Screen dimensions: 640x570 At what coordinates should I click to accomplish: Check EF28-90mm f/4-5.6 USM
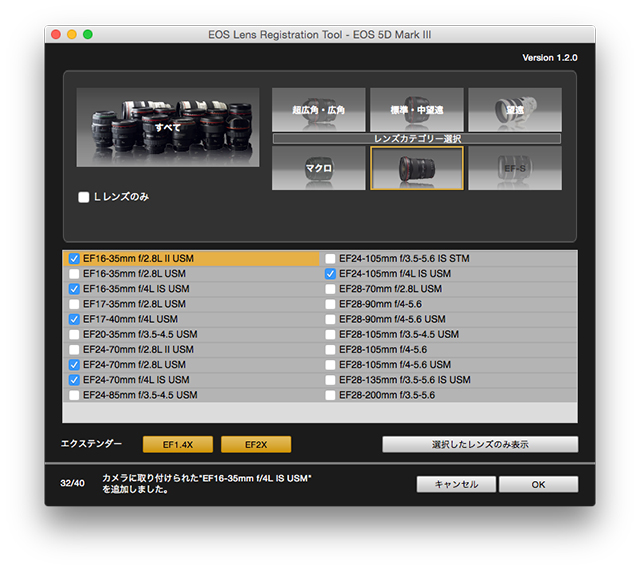tap(330, 319)
